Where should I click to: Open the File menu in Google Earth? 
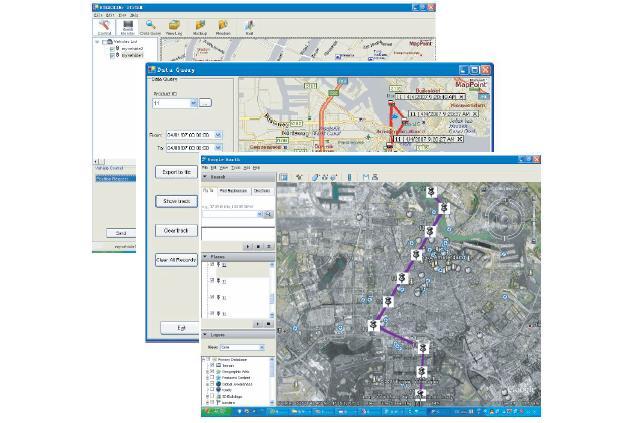(204, 167)
